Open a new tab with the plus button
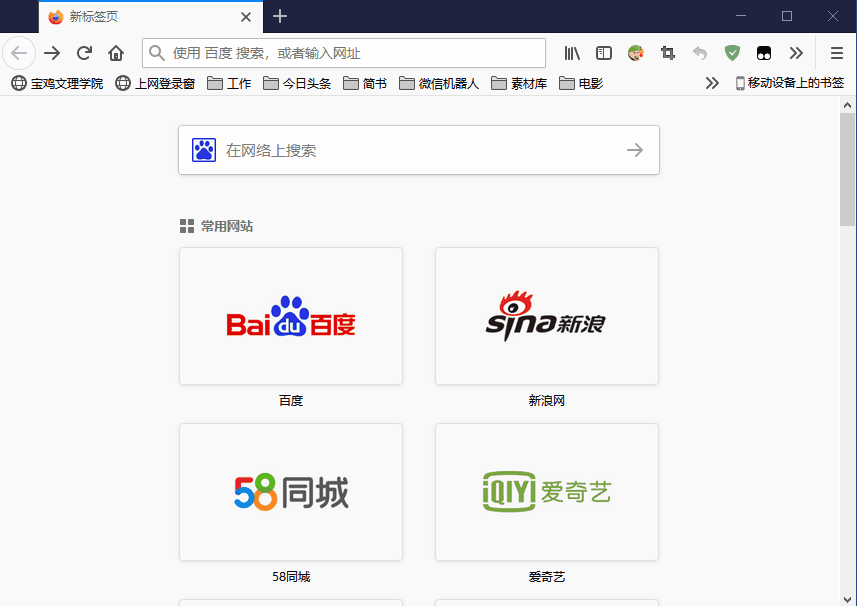The height and width of the screenshot is (606, 857). (280, 16)
